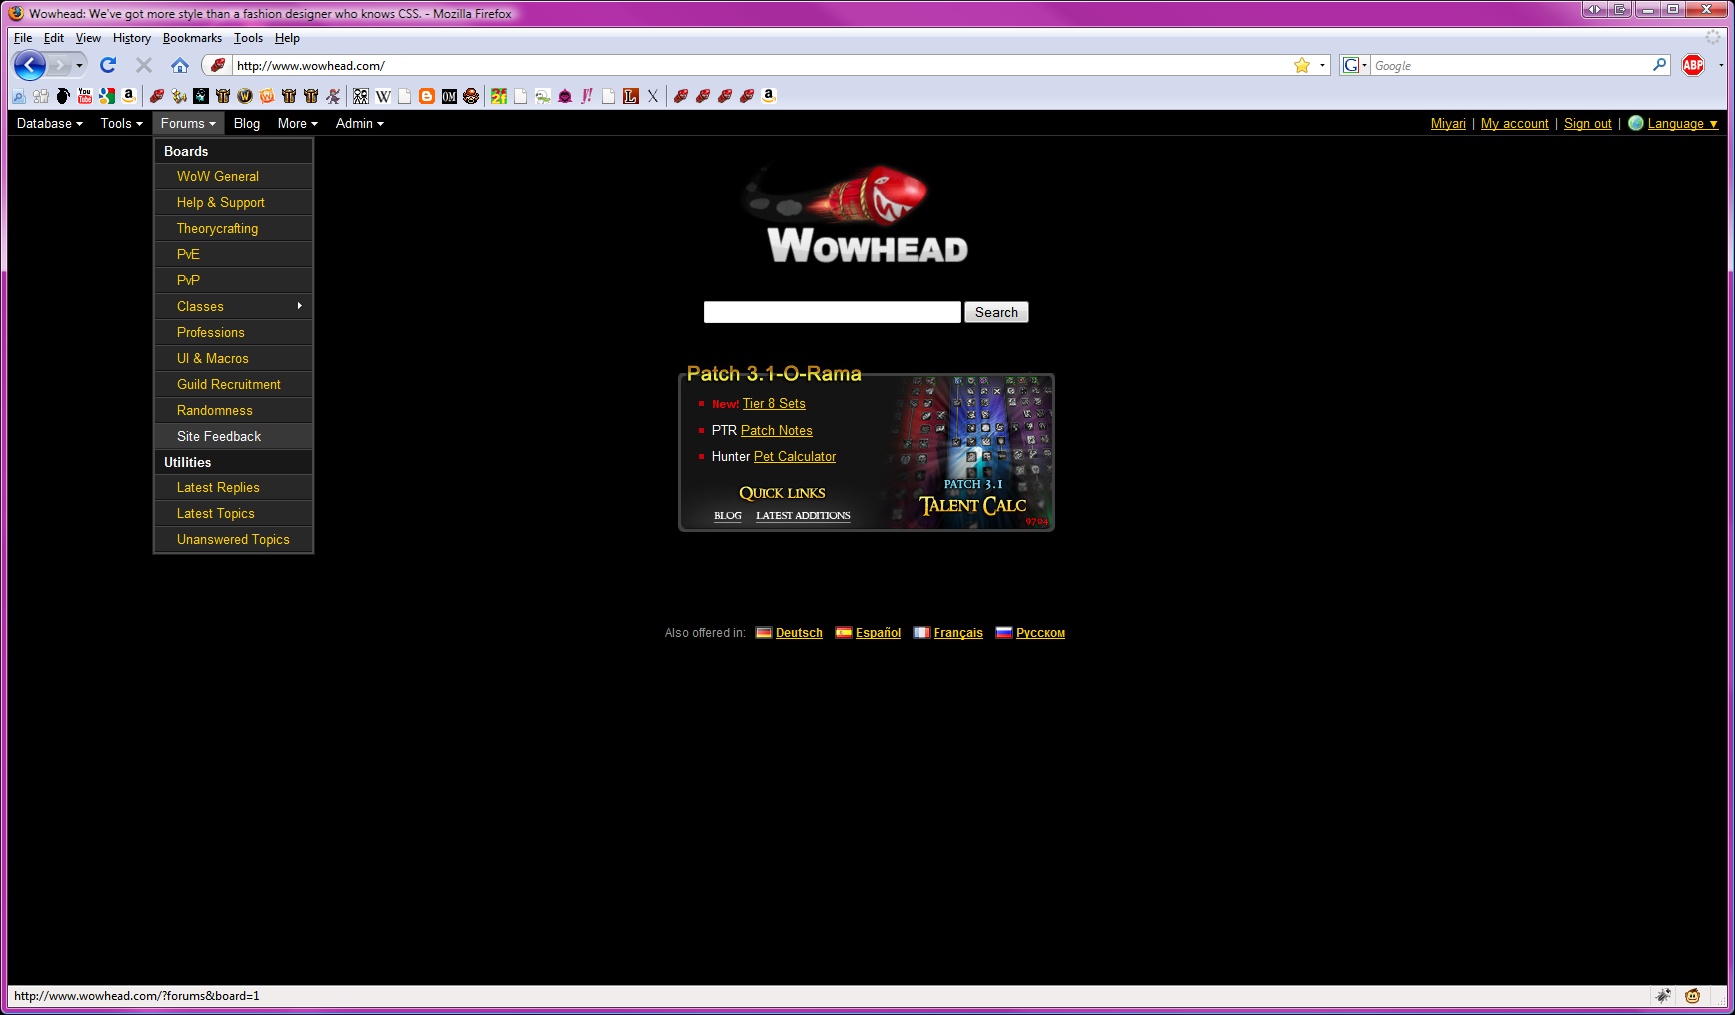Open the magnifier bookmark at toolbar start

(x=19, y=96)
